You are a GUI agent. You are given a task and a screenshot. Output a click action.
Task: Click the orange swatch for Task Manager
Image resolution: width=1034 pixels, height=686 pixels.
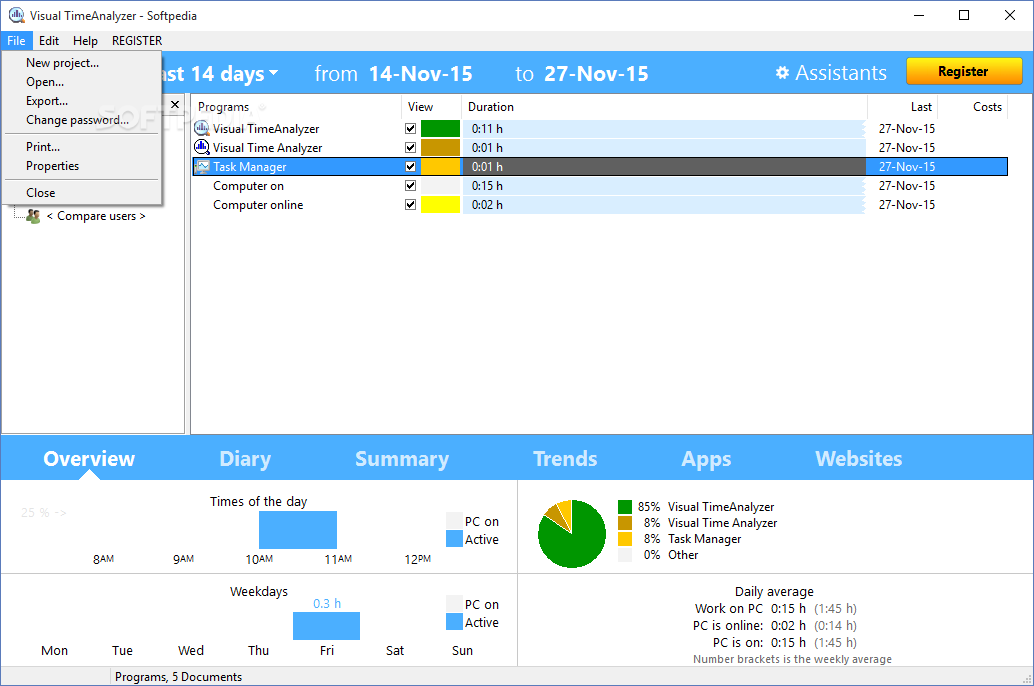440,167
